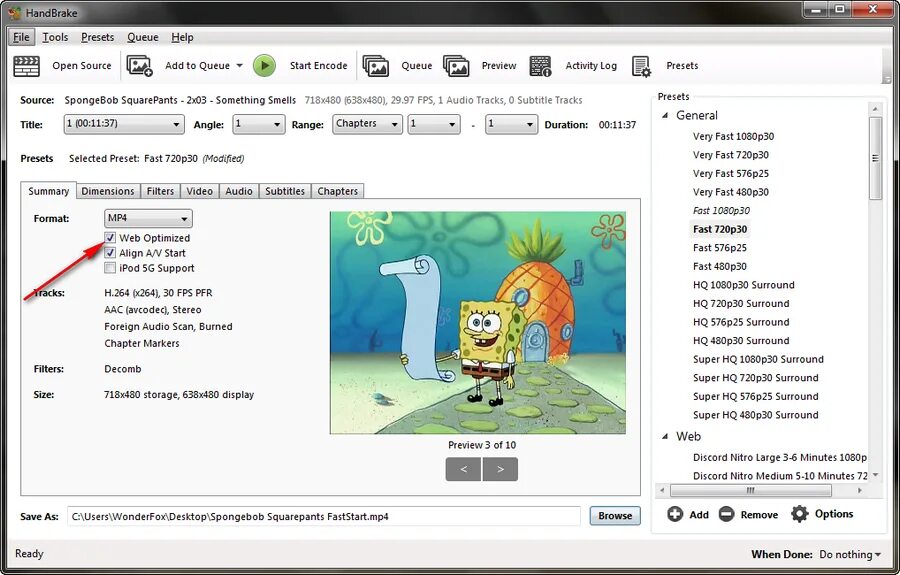
Task: Open Add to Queue dropdown arrow
Action: pos(239,65)
